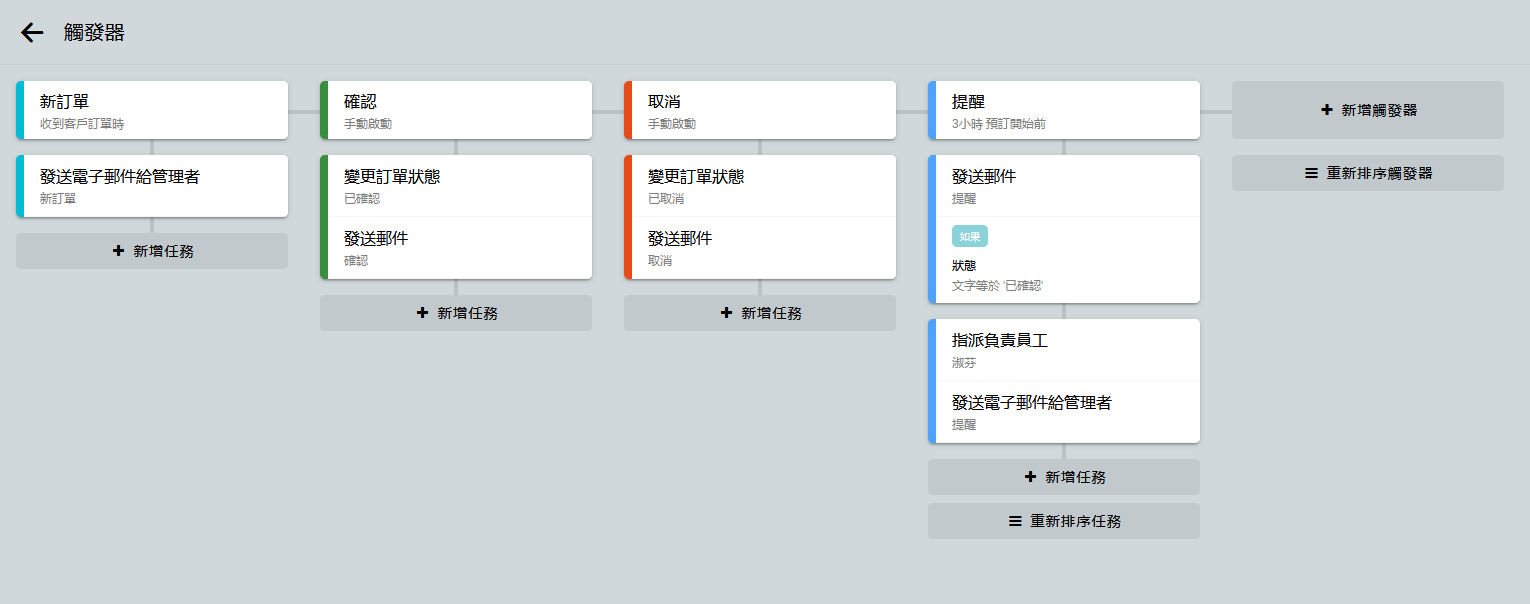Click the back arrow icon
The width and height of the screenshot is (1530, 604).
(x=32, y=33)
